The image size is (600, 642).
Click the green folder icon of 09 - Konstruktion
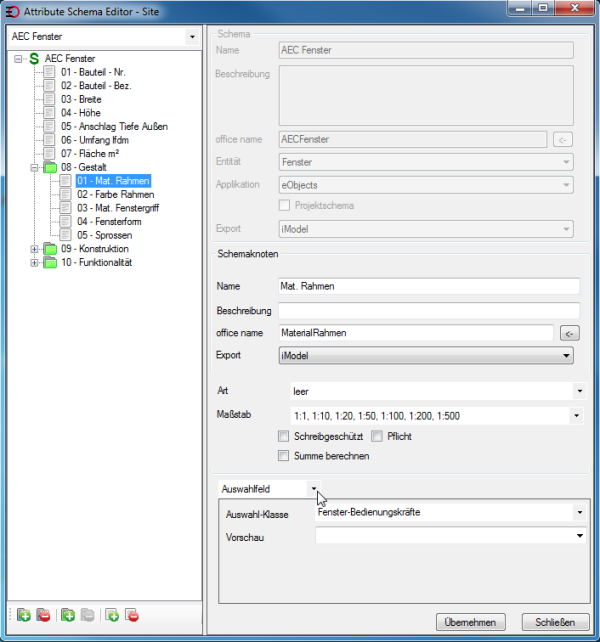pos(50,249)
